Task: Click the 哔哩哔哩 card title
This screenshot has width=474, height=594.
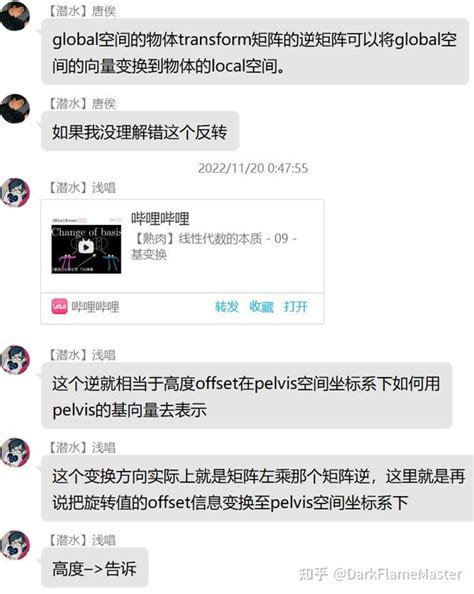Action: (x=160, y=219)
